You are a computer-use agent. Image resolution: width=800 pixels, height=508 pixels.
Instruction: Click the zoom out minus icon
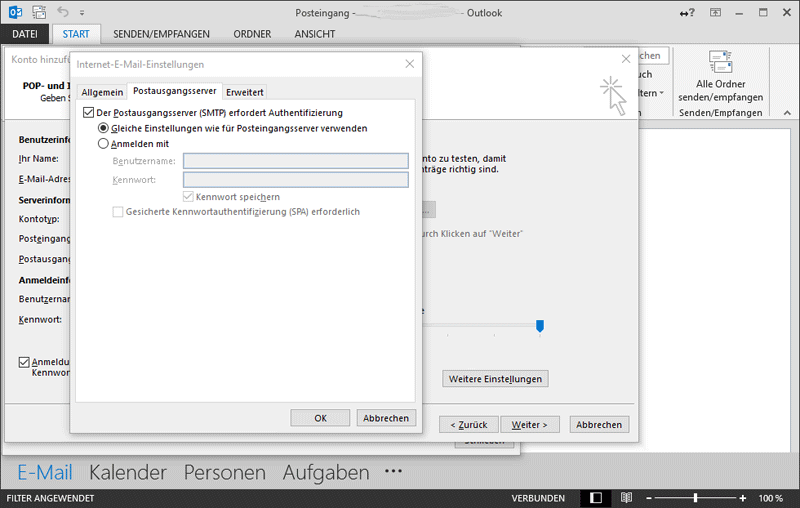651,497
